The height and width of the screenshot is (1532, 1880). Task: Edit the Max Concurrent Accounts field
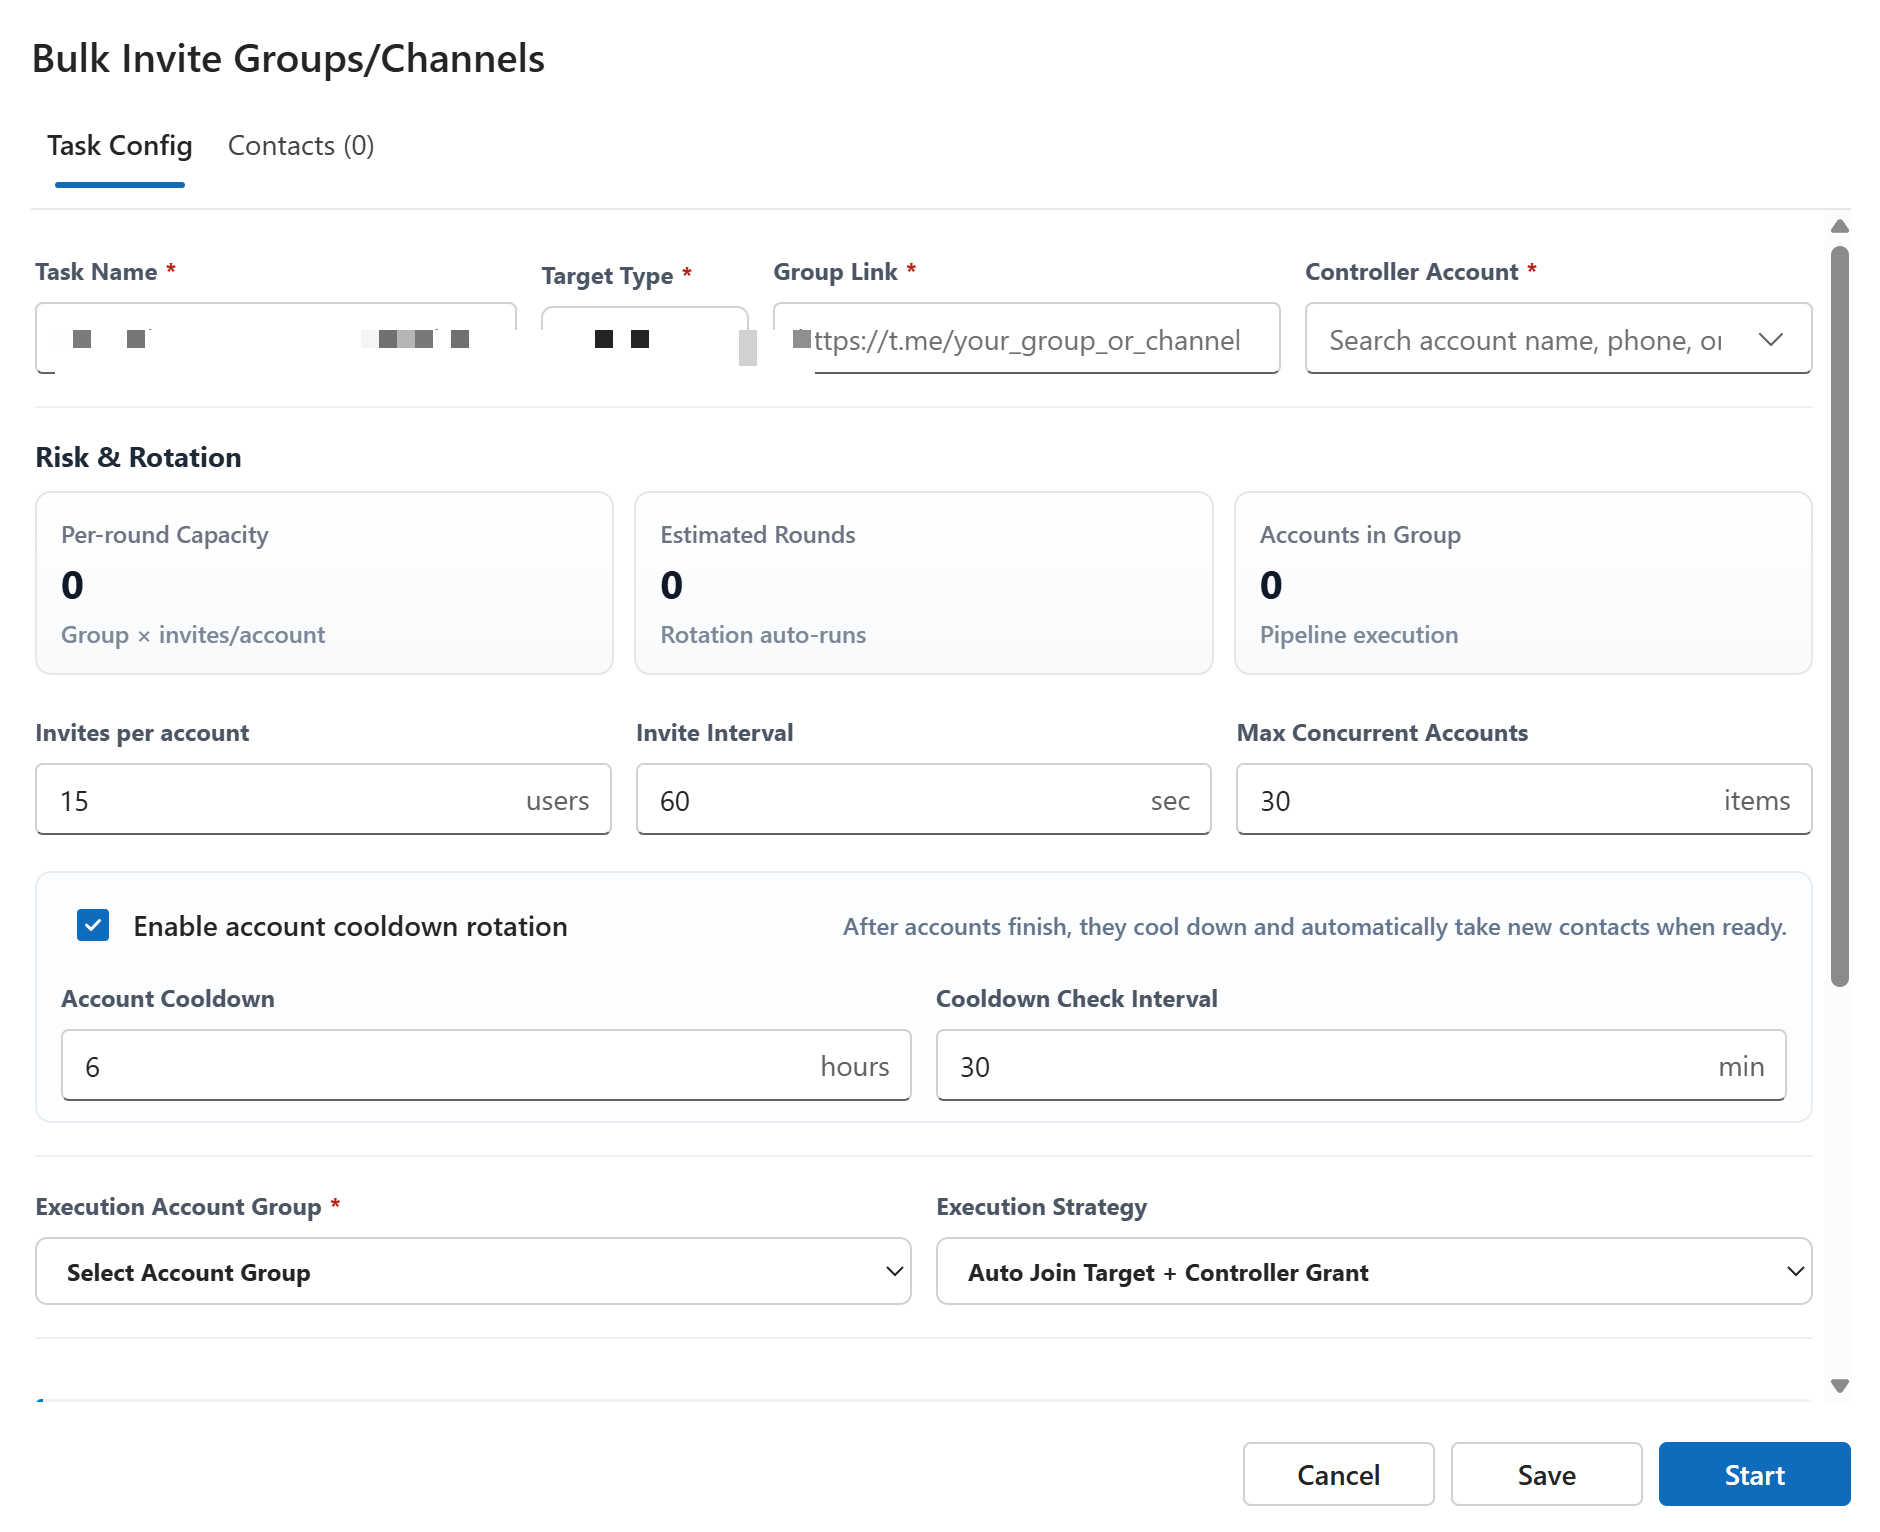(x=1524, y=799)
